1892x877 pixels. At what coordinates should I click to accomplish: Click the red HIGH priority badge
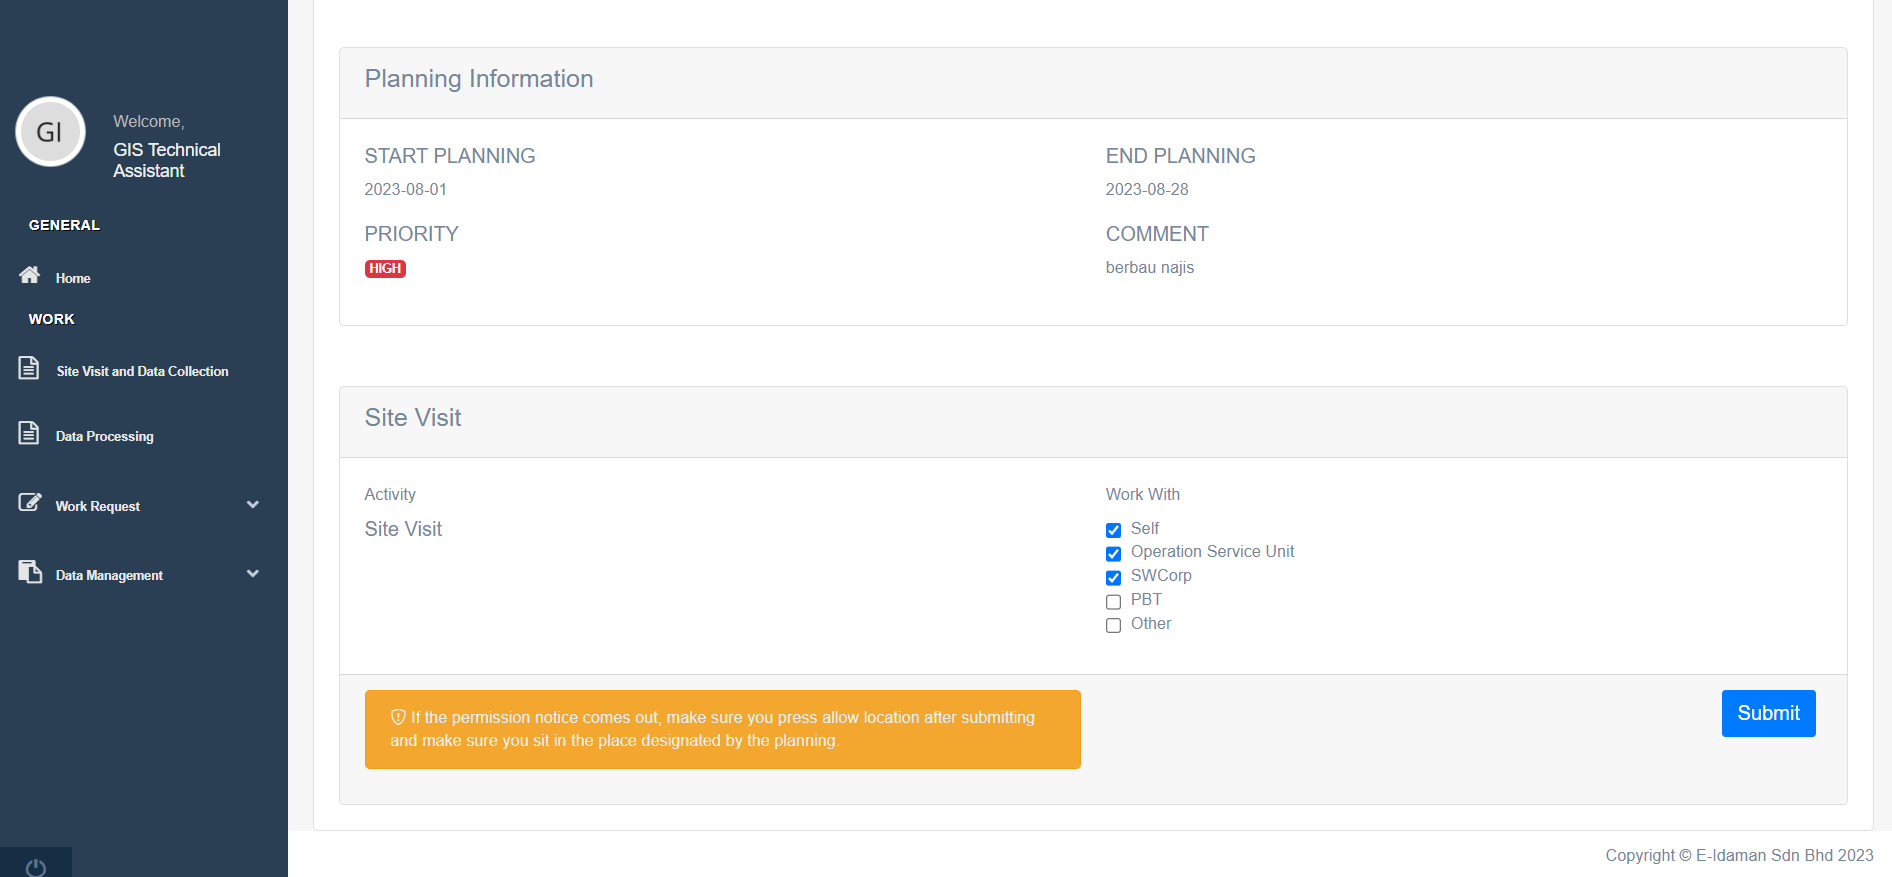tap(385, 268)
